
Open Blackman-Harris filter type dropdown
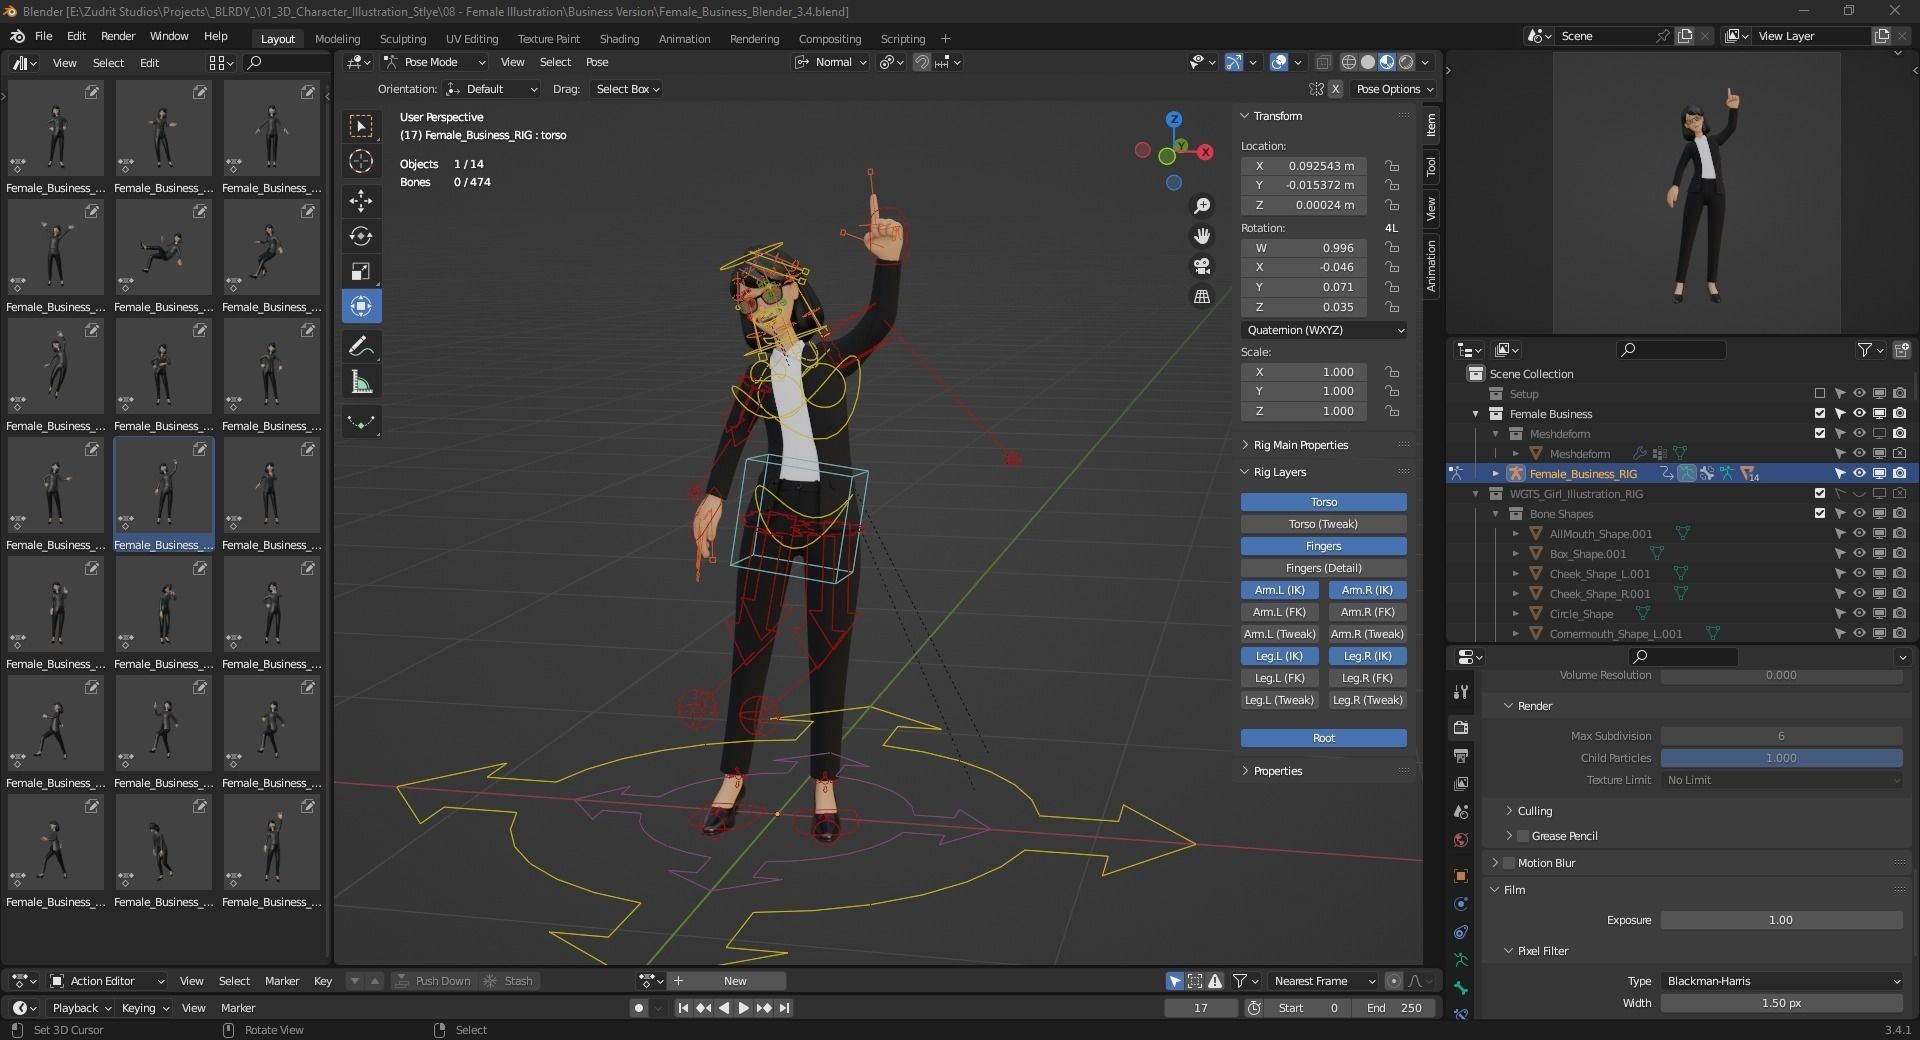[x=1782, y=981]
